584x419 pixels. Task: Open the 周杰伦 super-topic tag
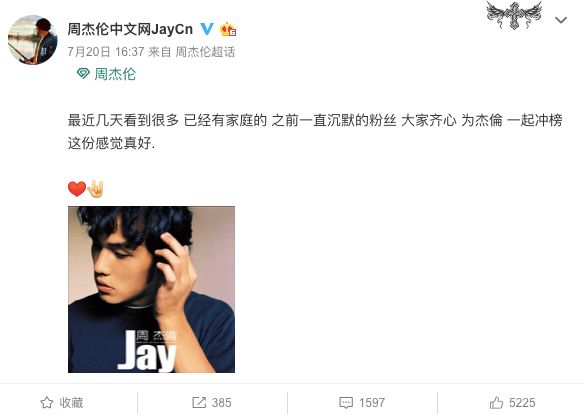(x=115, y=74)
